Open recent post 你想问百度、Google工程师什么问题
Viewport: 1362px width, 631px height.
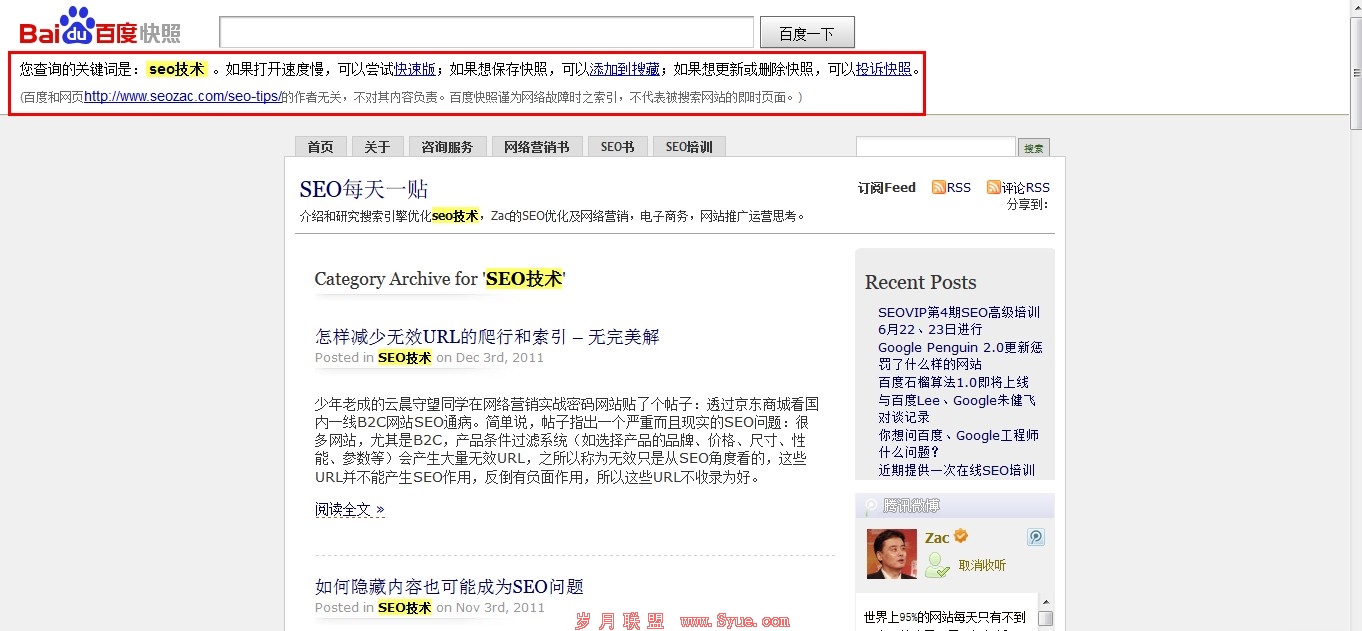click(x=958, y=443)
